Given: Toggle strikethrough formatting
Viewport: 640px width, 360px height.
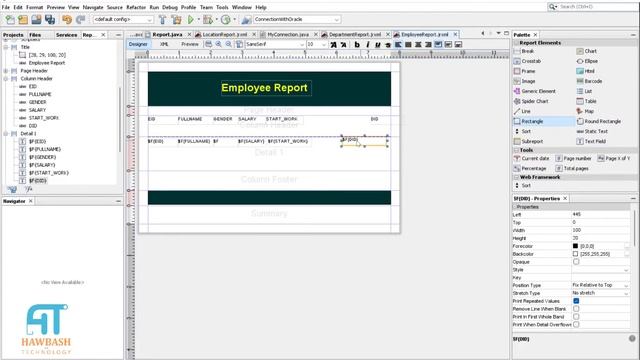Looking at the screenshot, I should [x=388, y=44].
